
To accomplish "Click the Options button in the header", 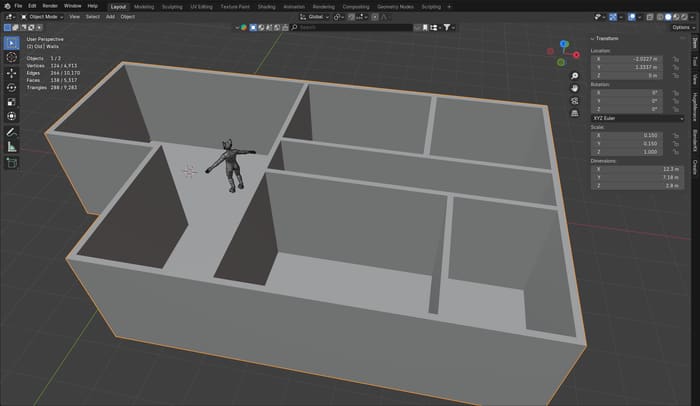I will pyautogui.click(x=682, y=27).
